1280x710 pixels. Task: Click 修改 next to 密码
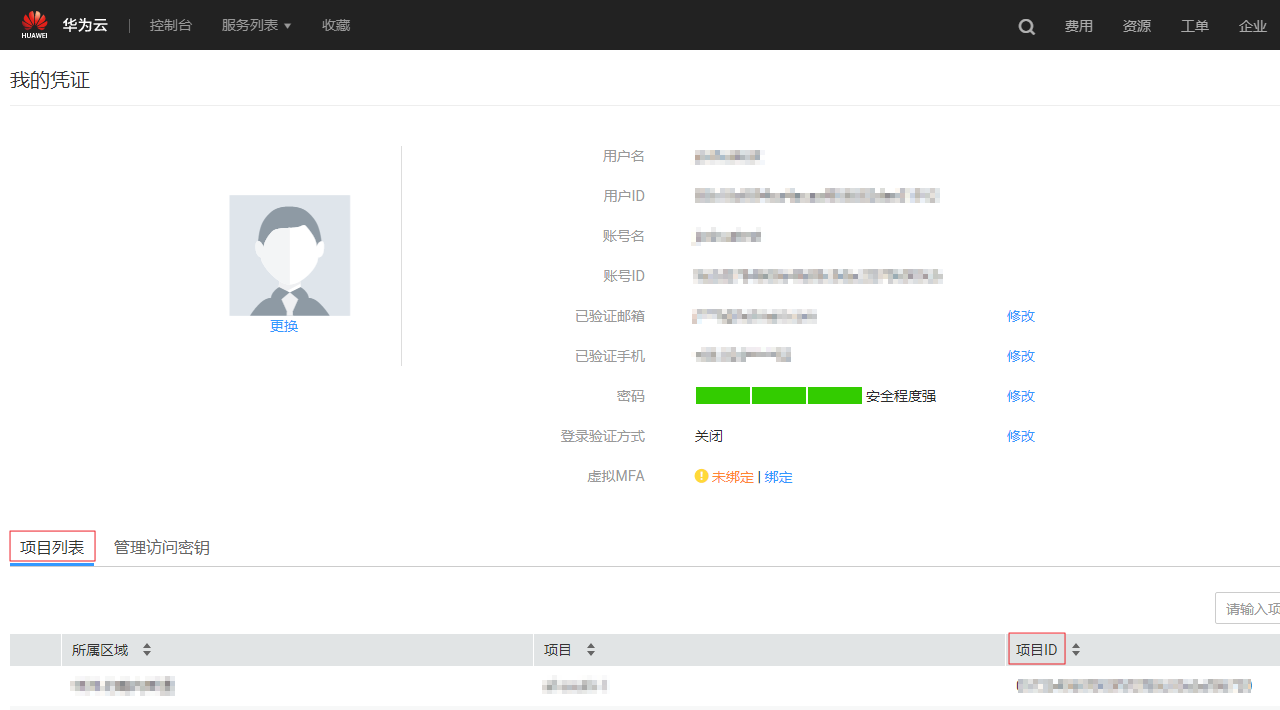click(1021, 396)
